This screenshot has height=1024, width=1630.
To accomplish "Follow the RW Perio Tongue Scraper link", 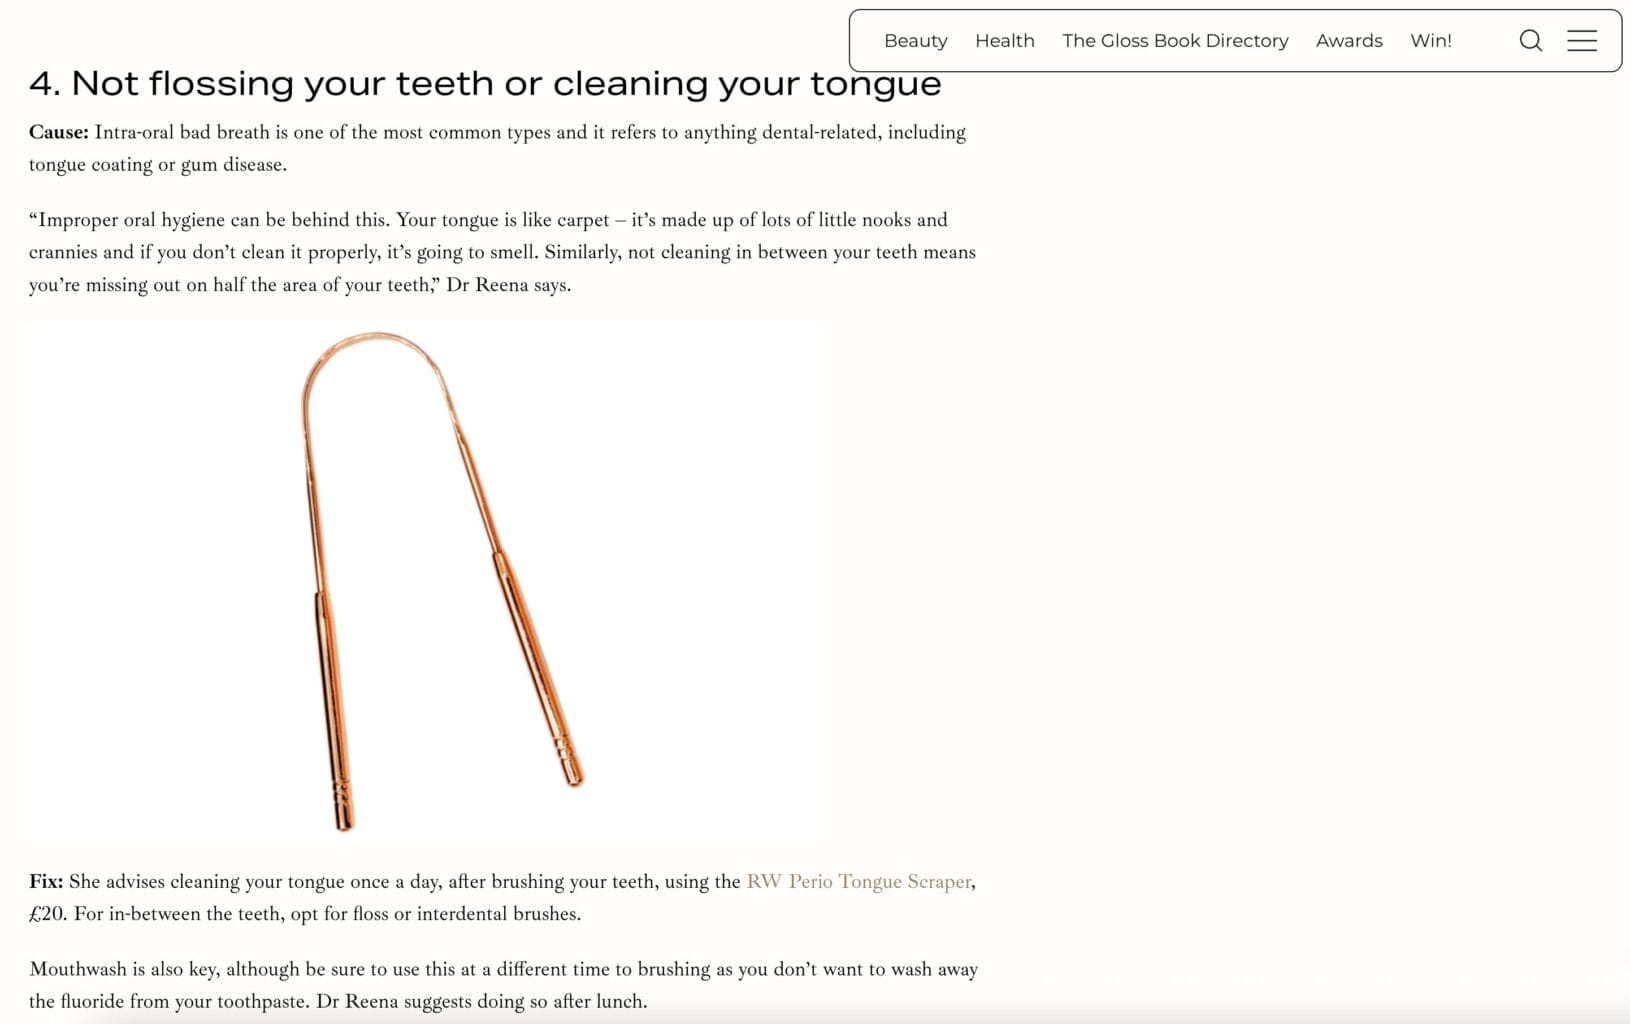I will pyautogui.click(x=858, y=881).
